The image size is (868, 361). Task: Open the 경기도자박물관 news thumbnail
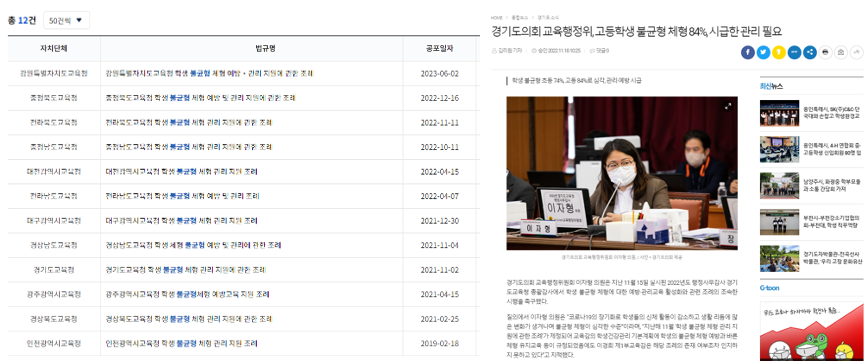click(x=779, y=258)
